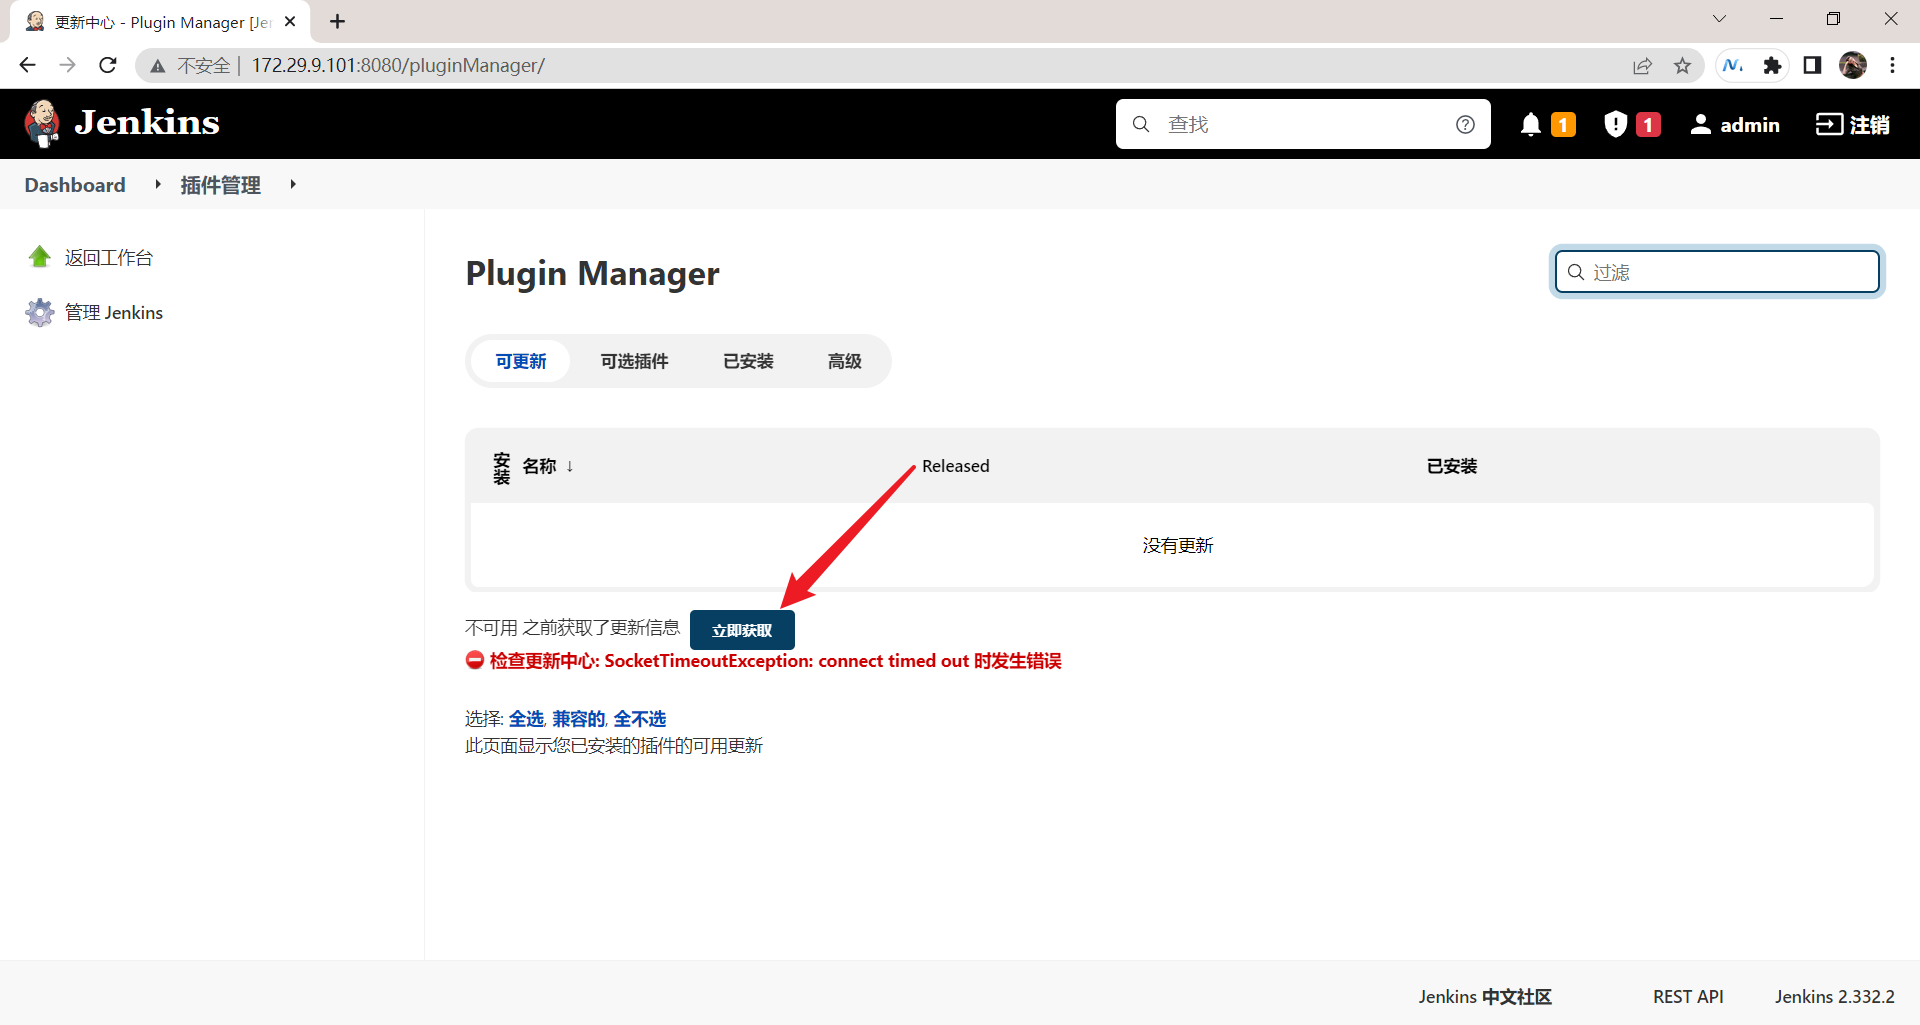The image size is (1920, 1025).
Task: Click the not secure warning icon in address bar
Action: pyautogui.click(x=158, y=66)
